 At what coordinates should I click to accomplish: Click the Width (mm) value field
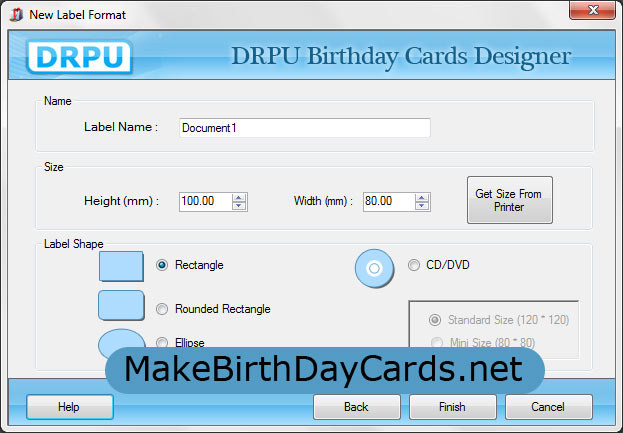point(389,201)
